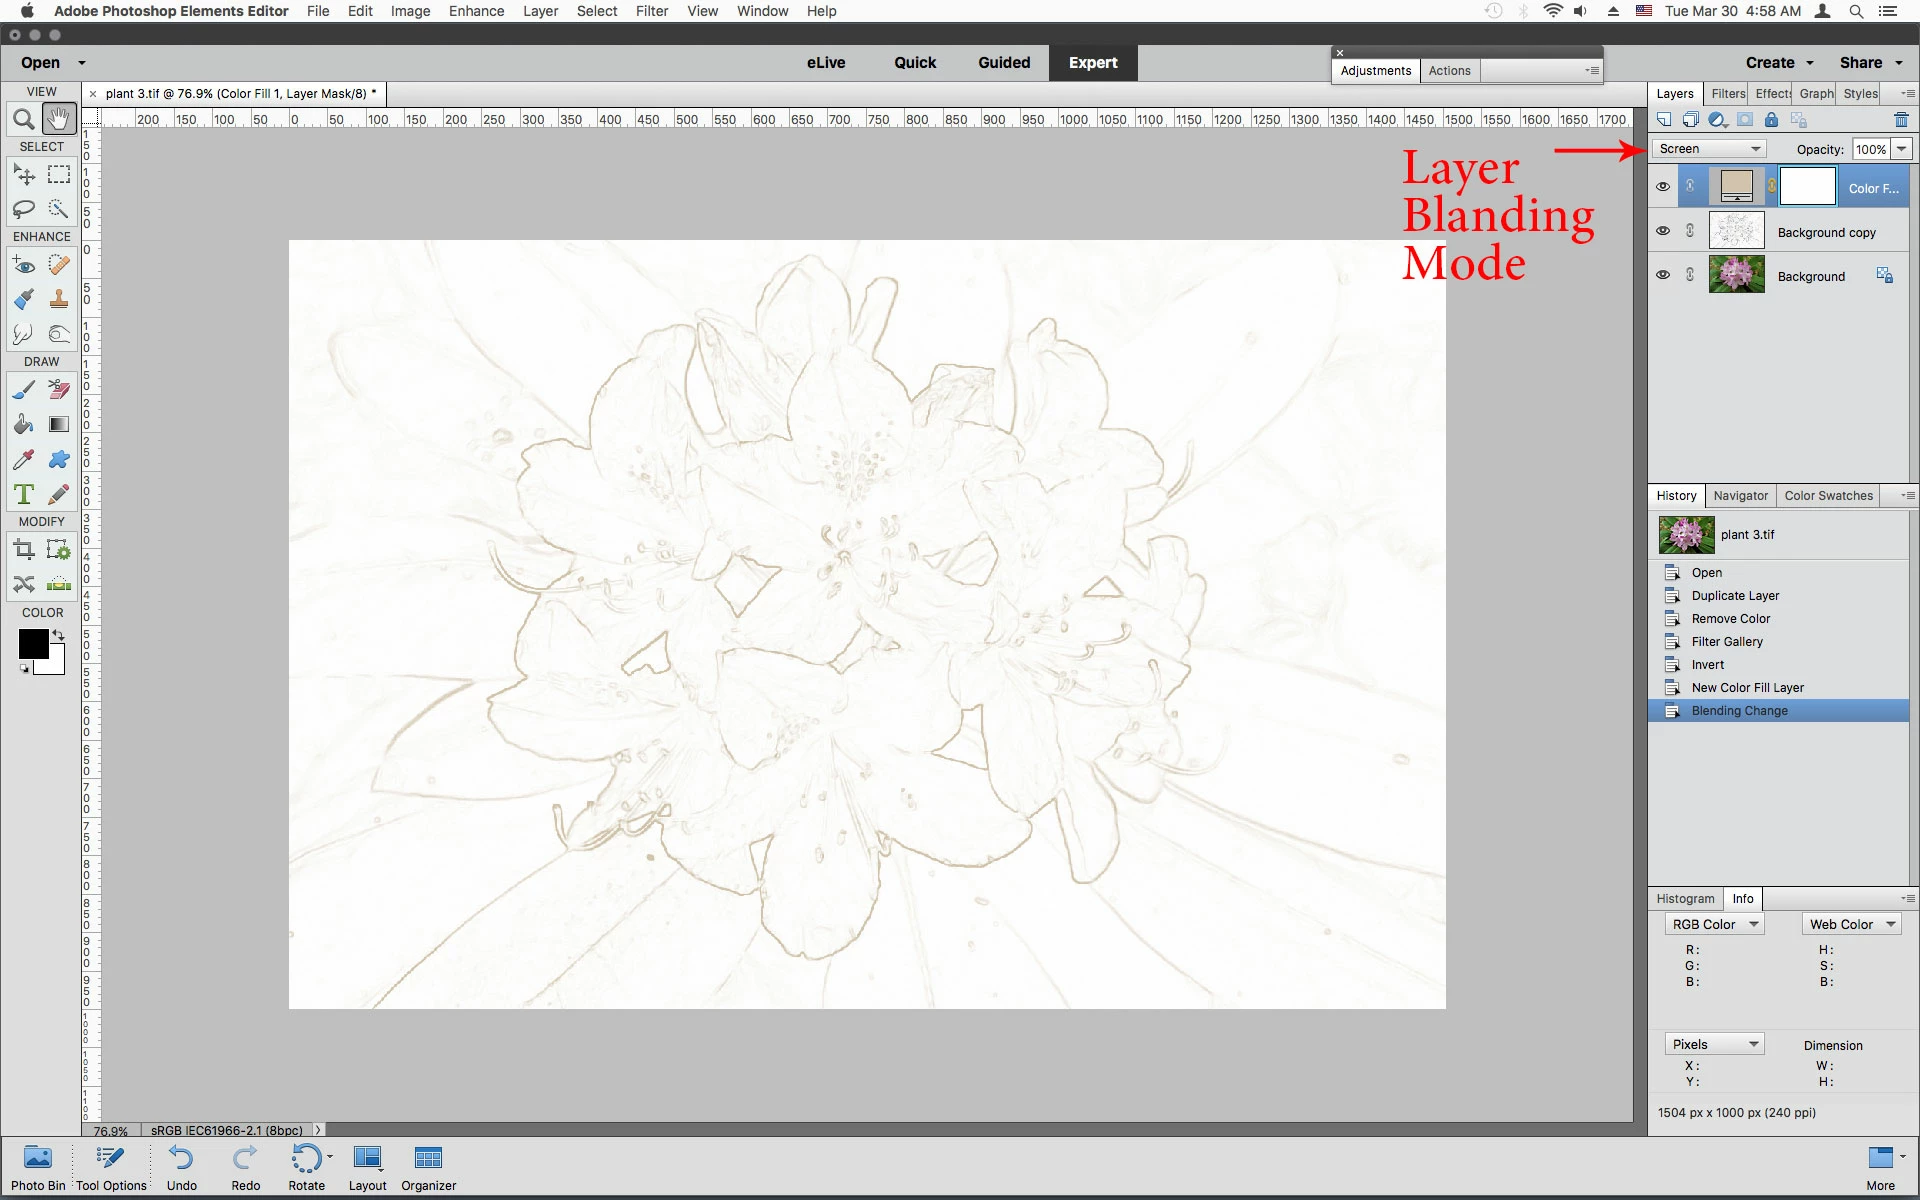This screenshot has width=1920, height=1200.
Task: Hide the Background copy layer
Action: 1662,231
